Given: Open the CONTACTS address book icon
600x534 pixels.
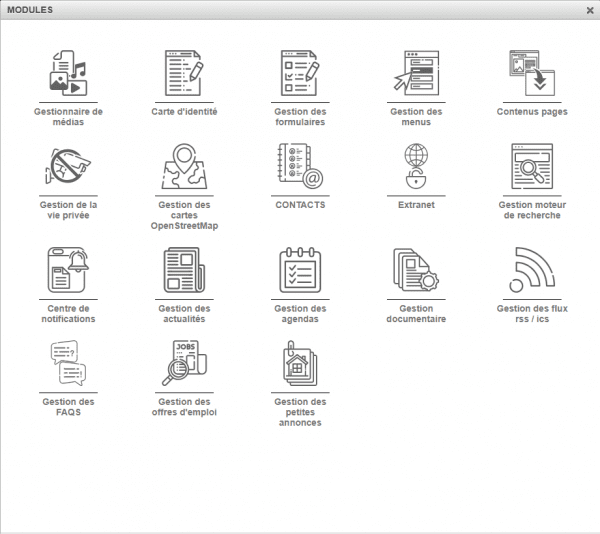Looking at the screenshot, I should [x=300, y=166].
